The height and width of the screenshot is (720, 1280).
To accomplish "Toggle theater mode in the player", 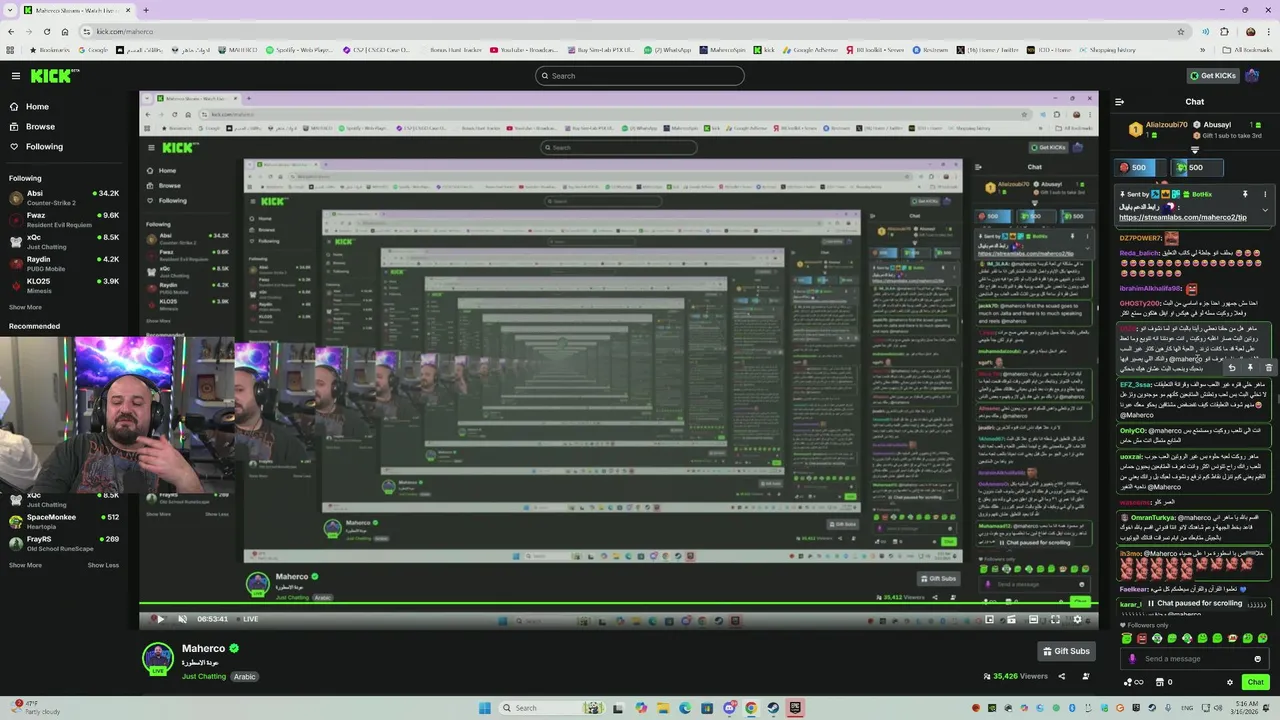I will (1033, 619).
